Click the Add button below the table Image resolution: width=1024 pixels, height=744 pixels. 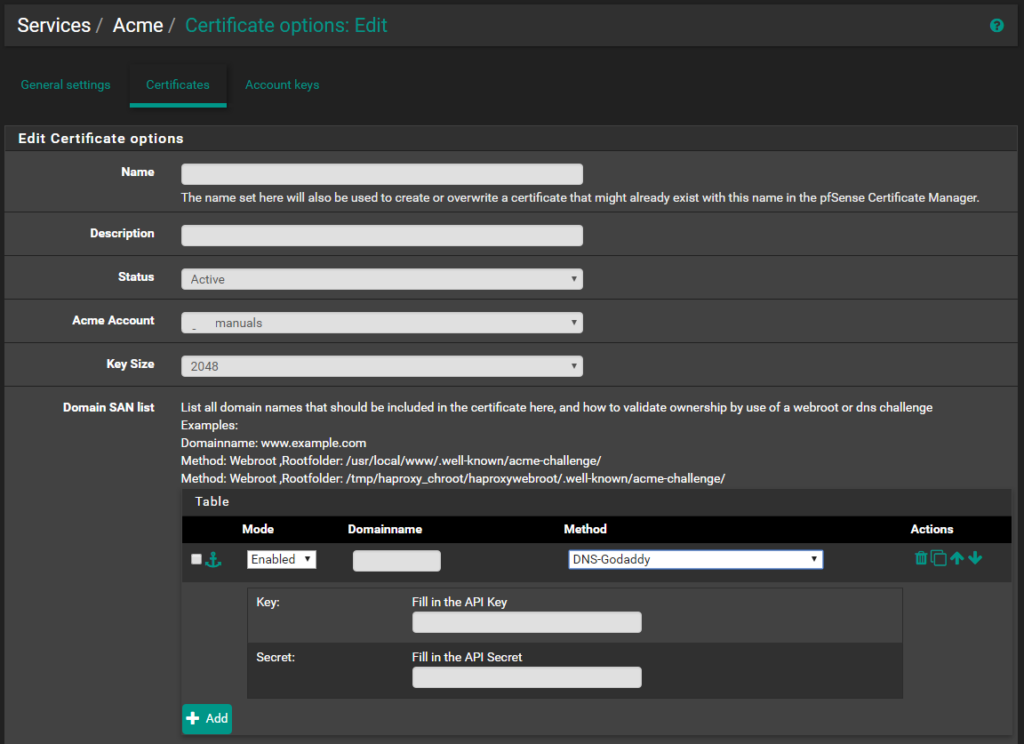207,718
